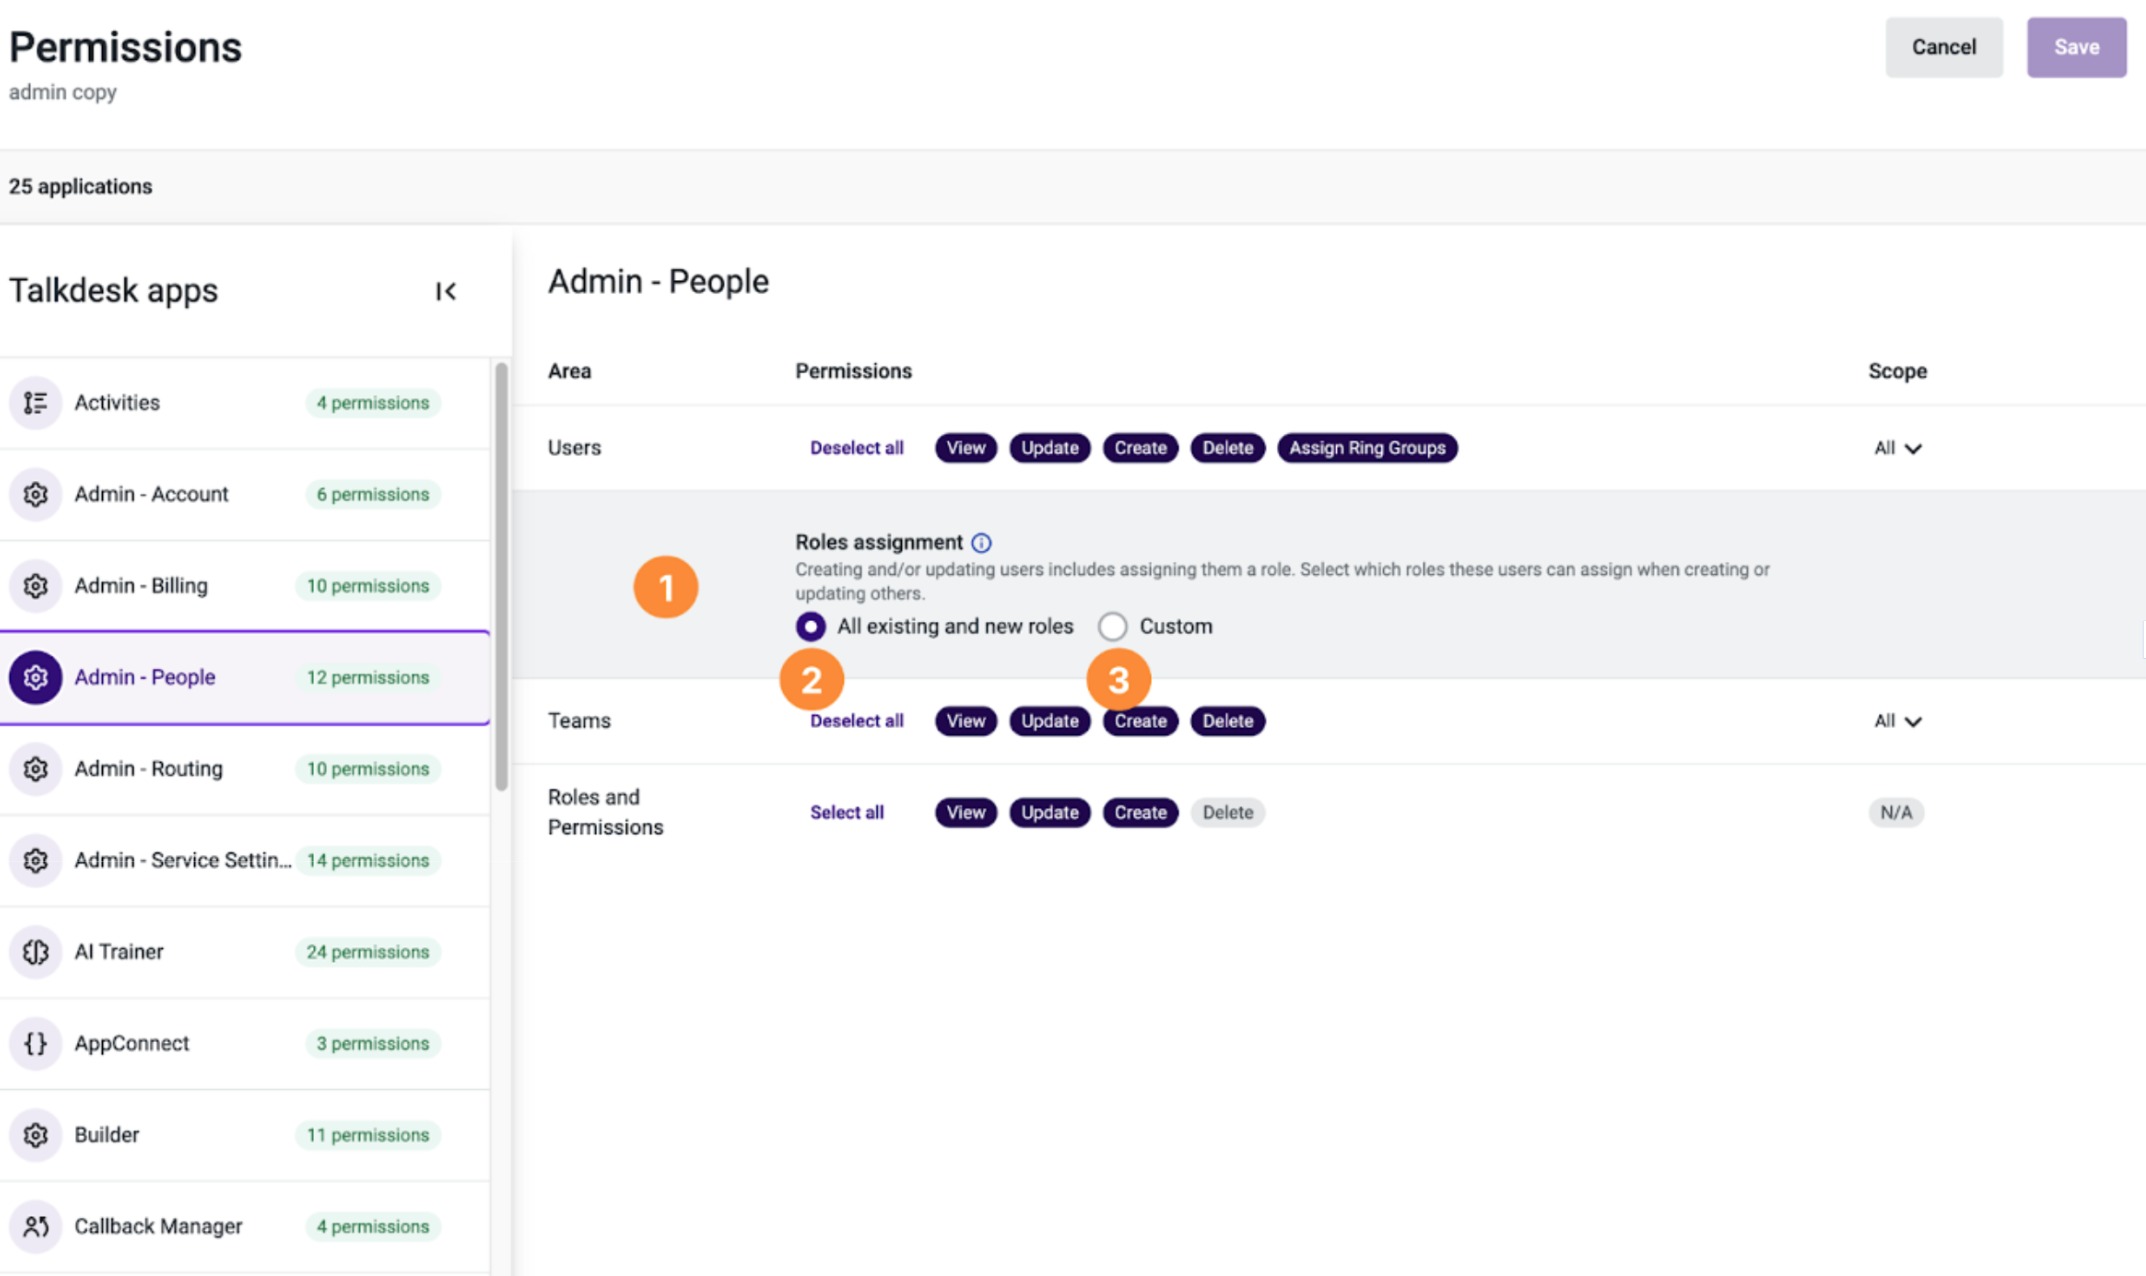The image size is (2146, 1276).
Task: Click the 12 permissions badge
Action: (x=367, y=677)
